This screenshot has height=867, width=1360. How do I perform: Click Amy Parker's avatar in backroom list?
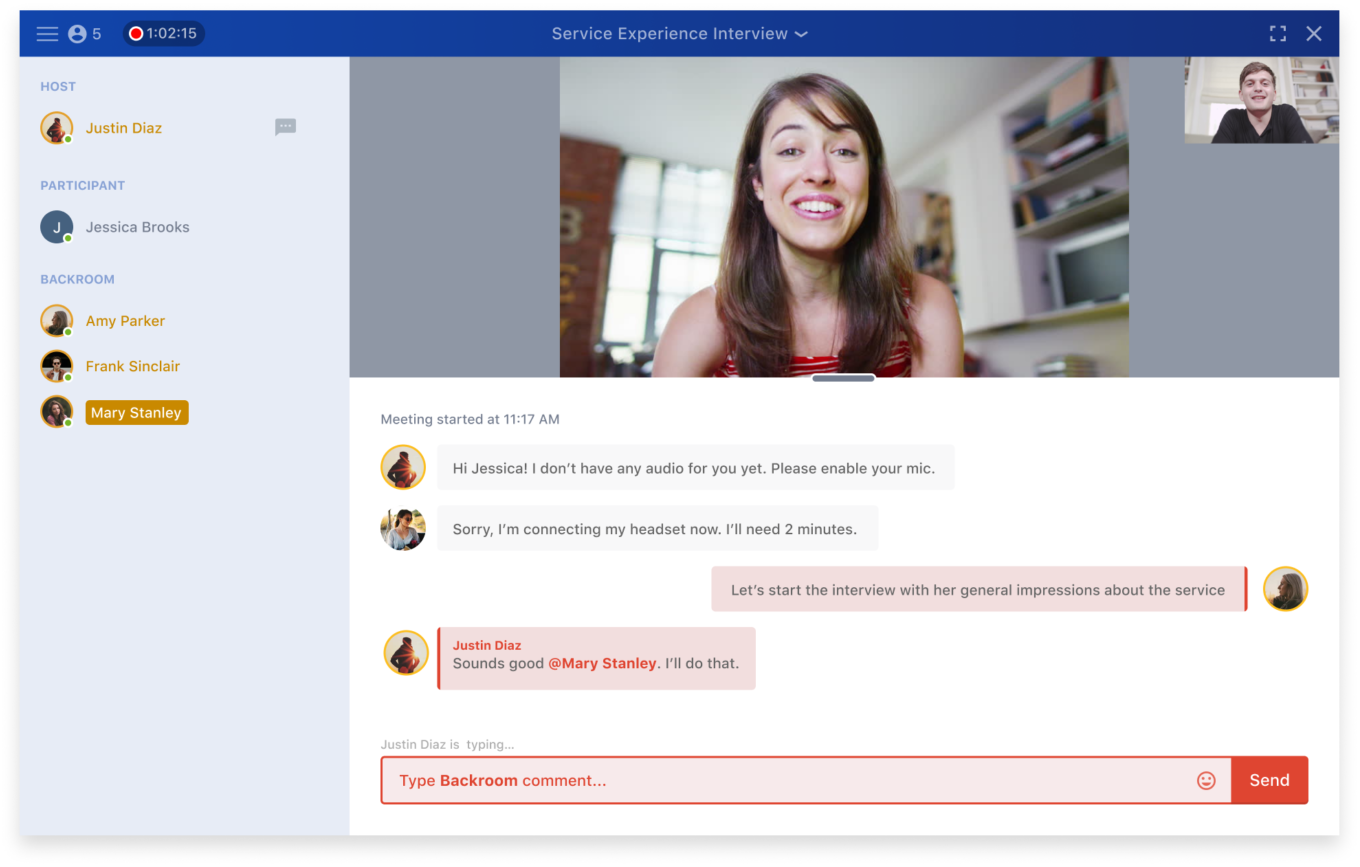(57, 321)
